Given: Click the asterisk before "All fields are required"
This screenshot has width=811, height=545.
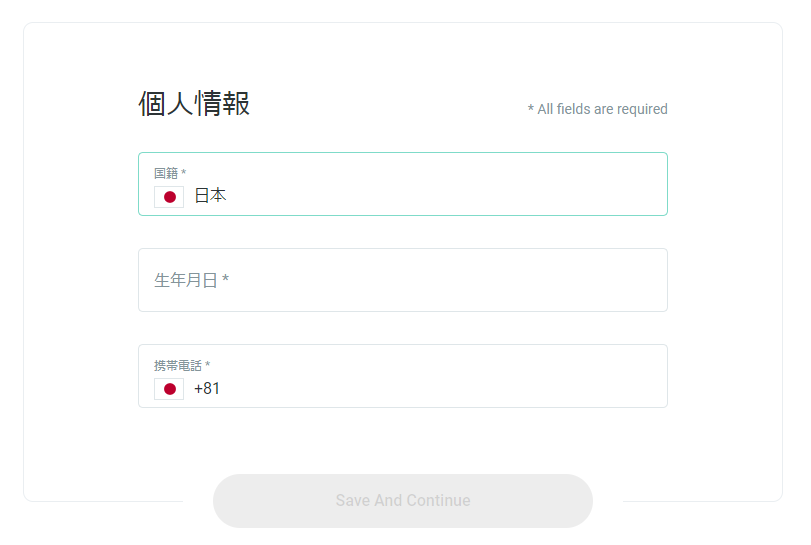Looking at the screenshot, I should [x=531, y=108].
